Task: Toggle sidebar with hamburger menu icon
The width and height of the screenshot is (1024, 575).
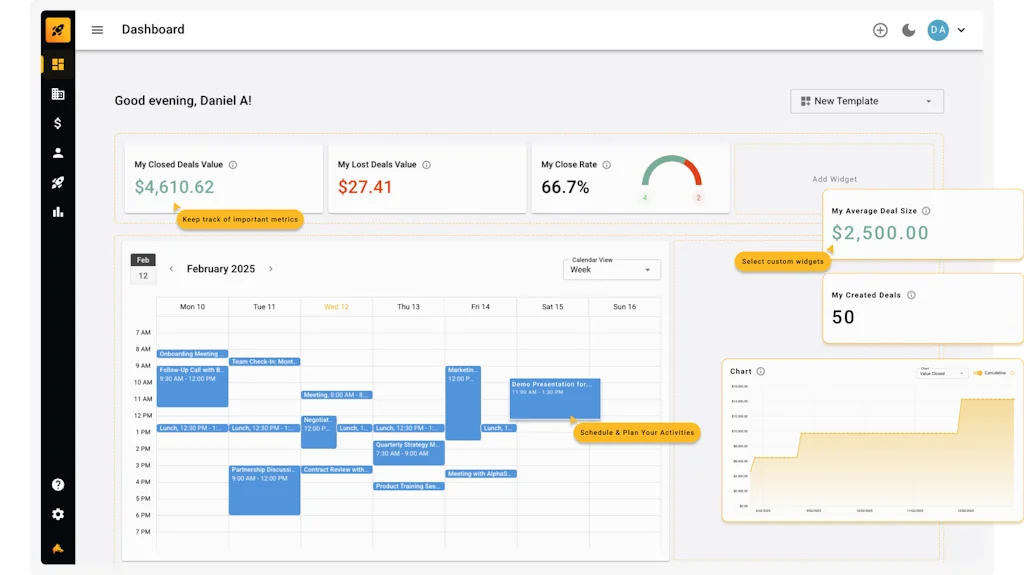Action: 97,30
